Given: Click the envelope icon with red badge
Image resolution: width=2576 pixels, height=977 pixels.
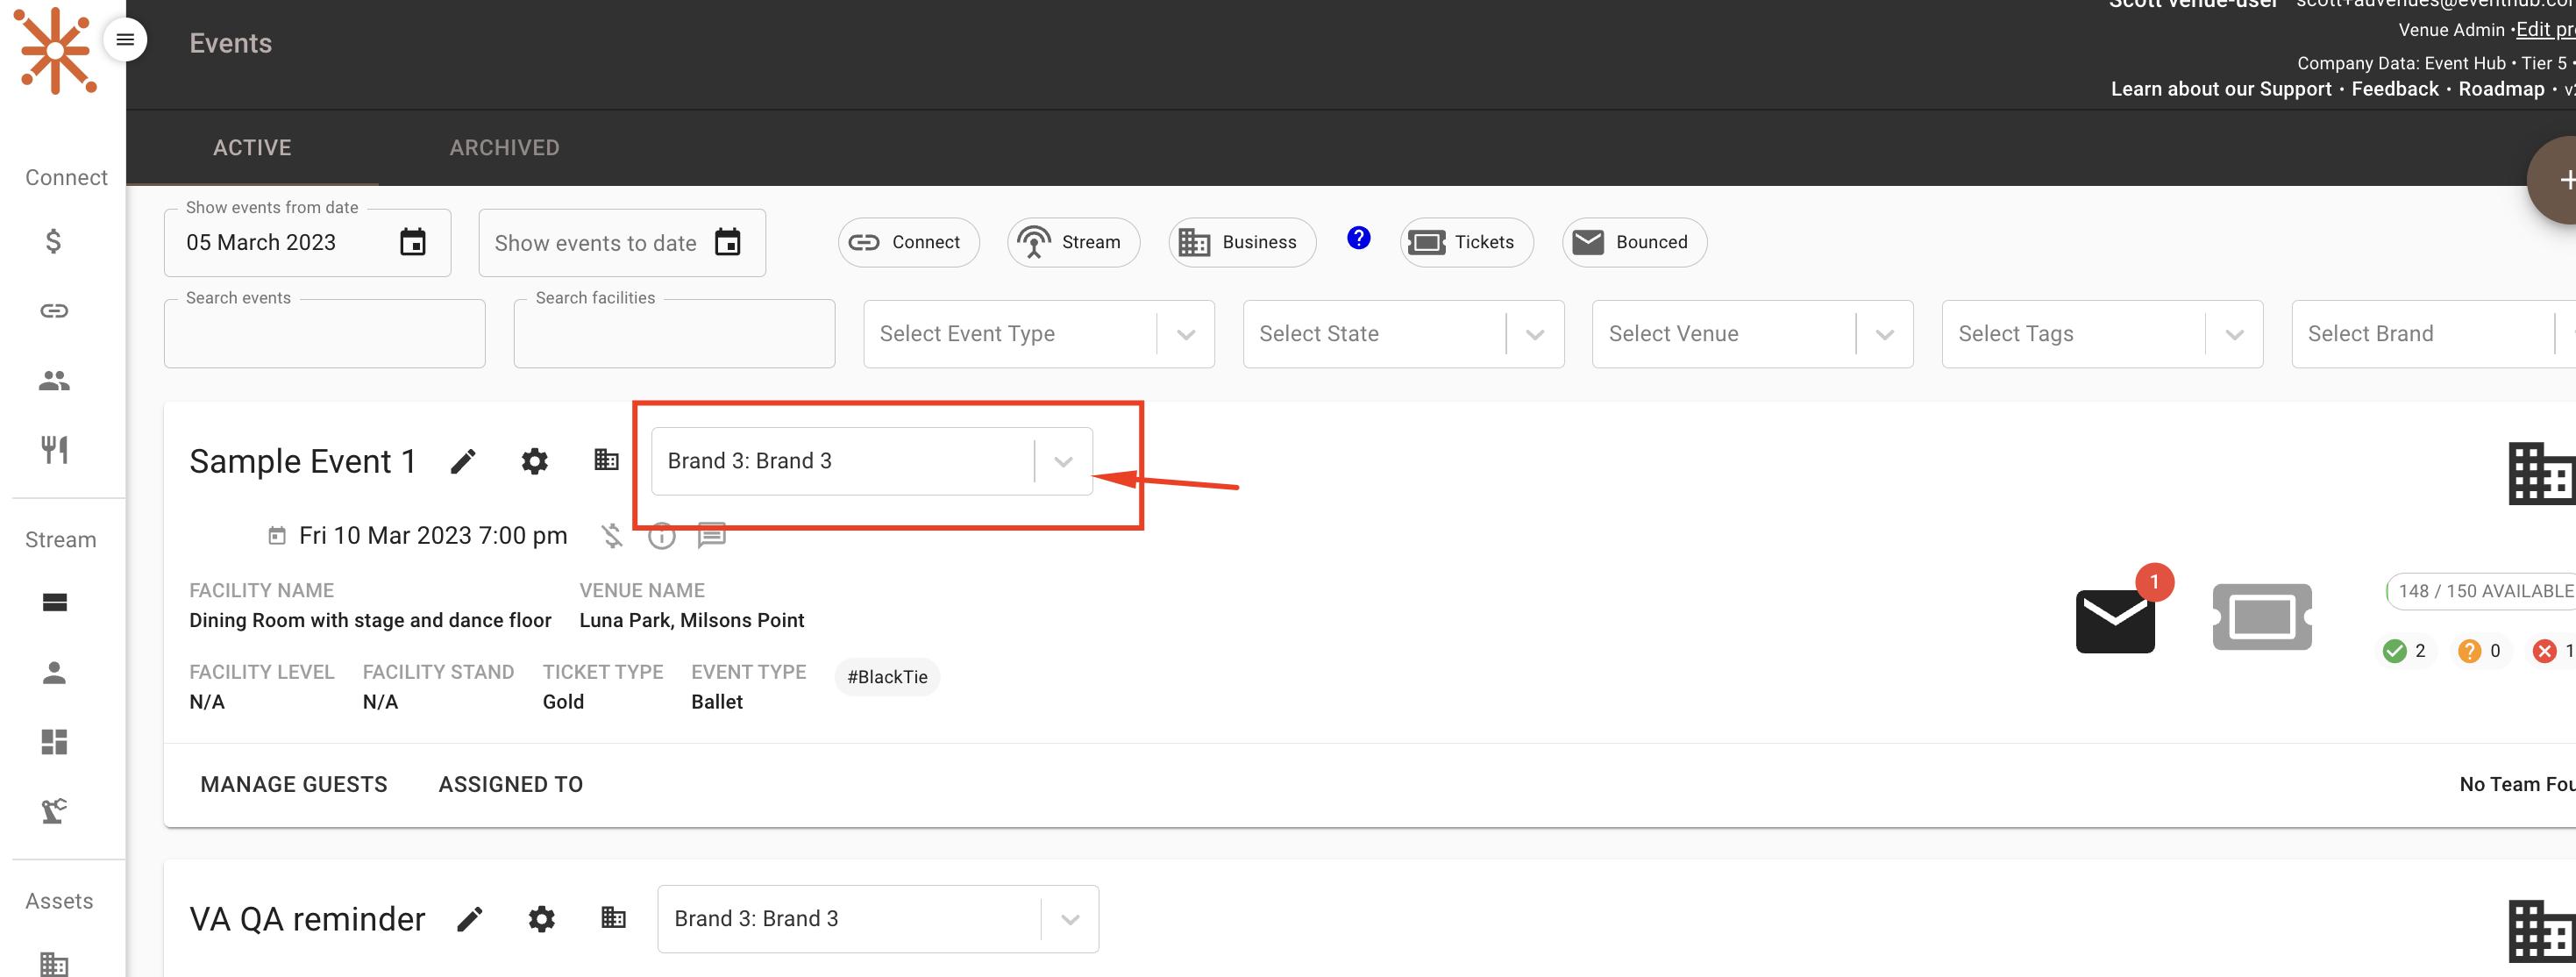Looking at the screenshot, I should pos(2114,620).
